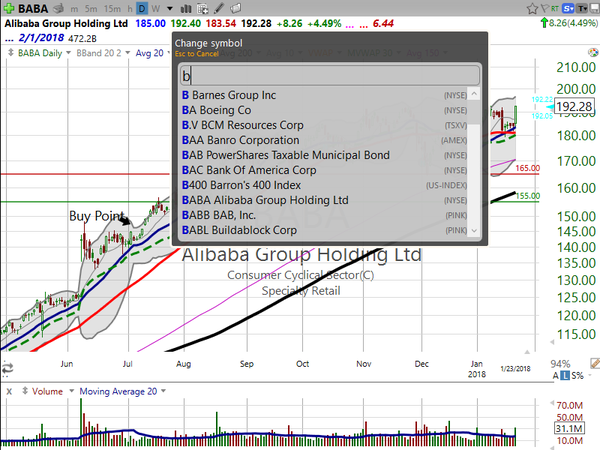The image size is (600, 450).
Task: Close the Volume pane with the X
Action: 9,391
